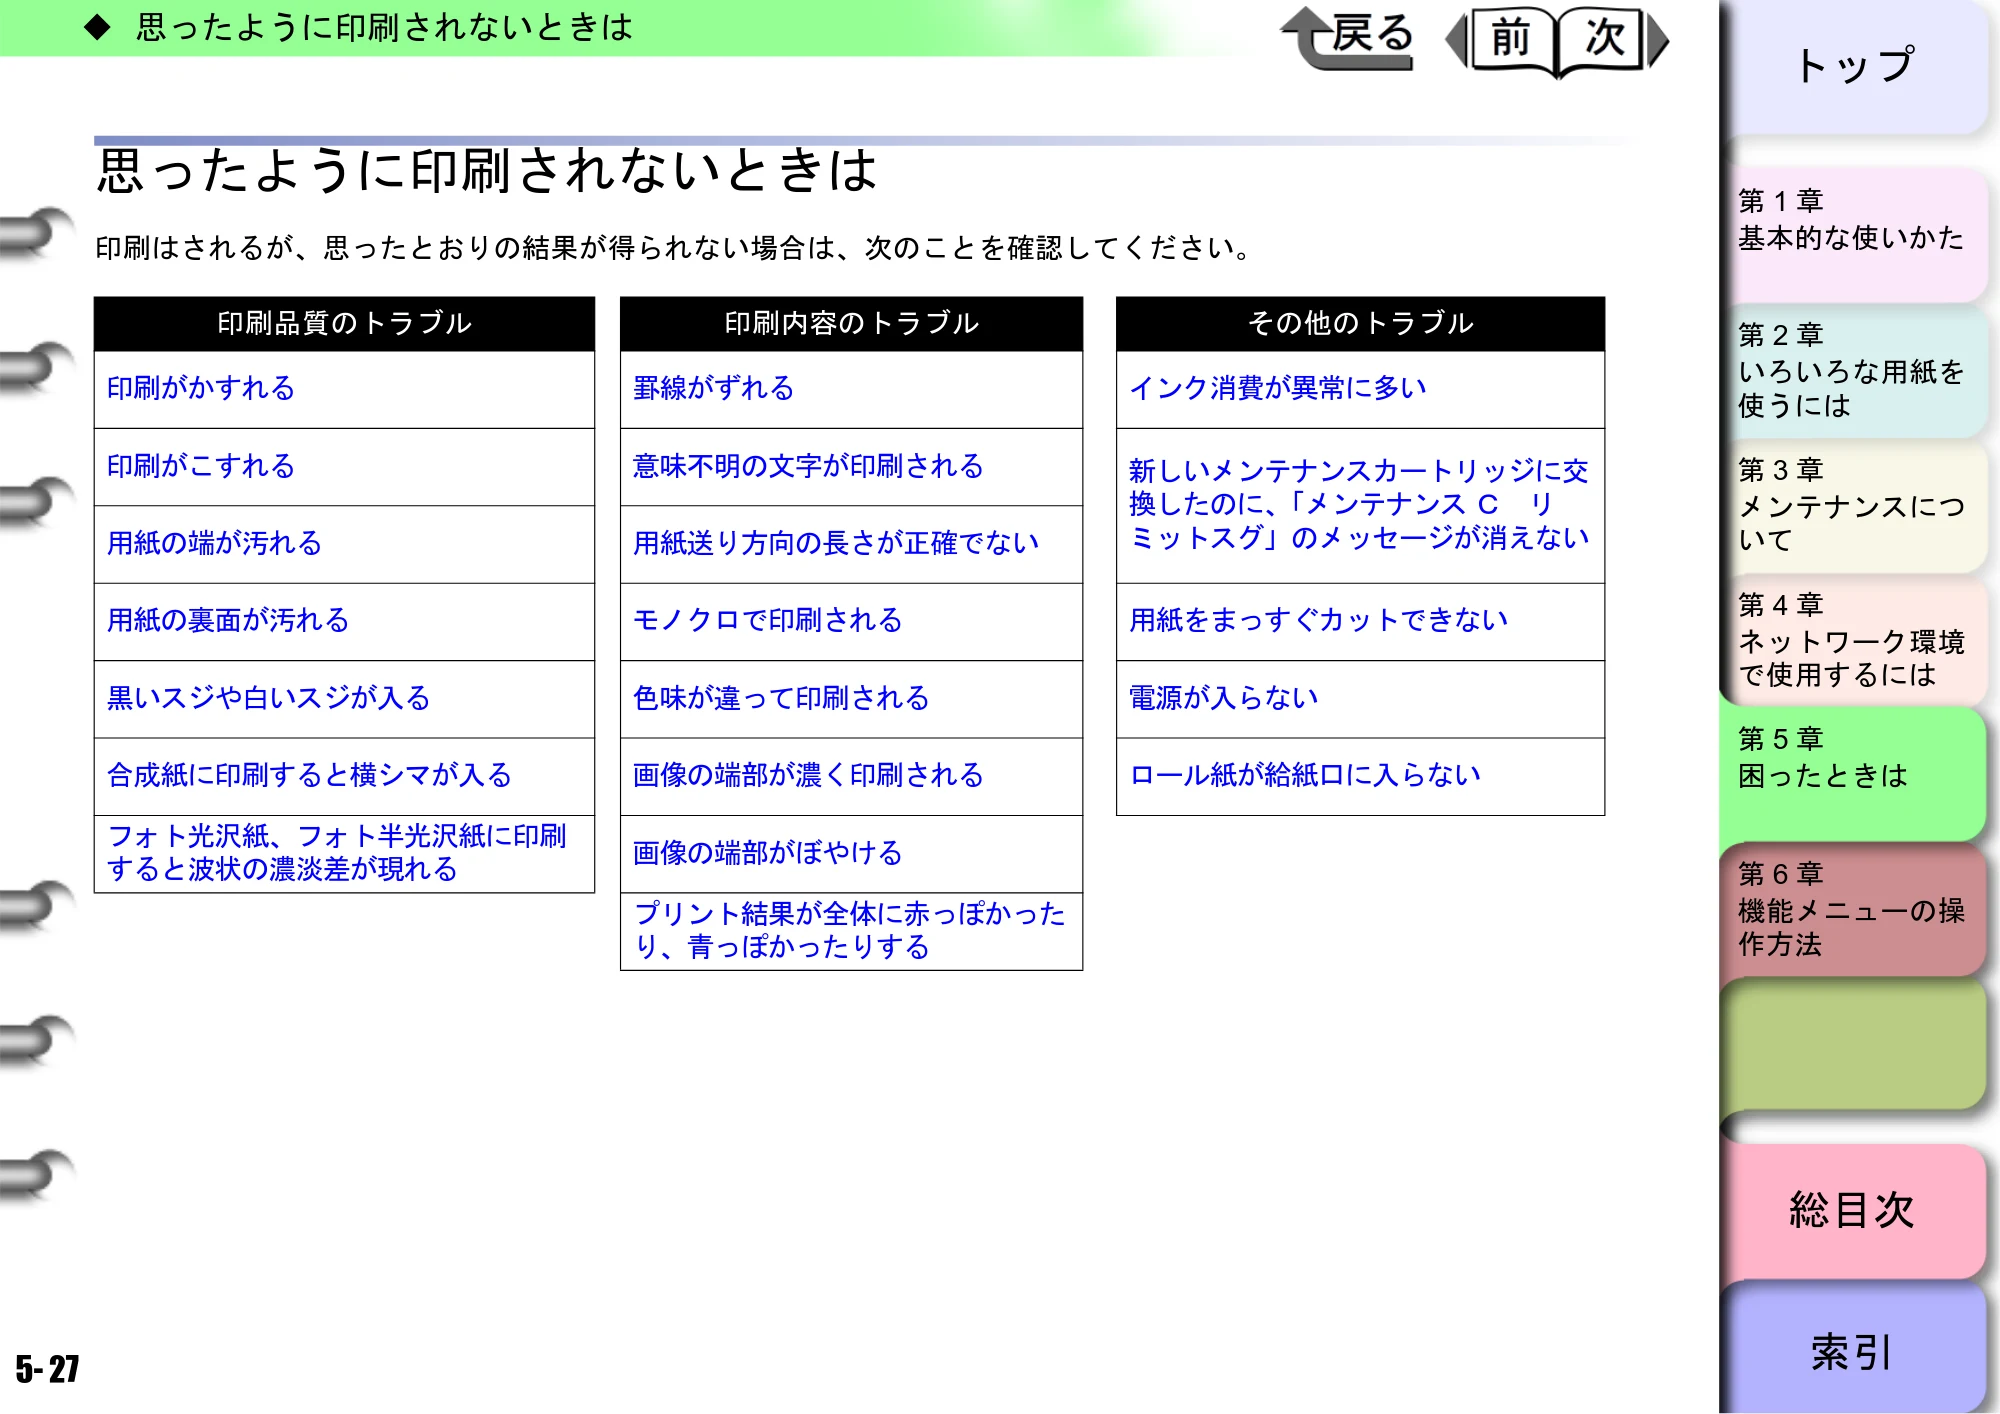Click the unlabeled olive-green side tab

tap(1855, 1045)
